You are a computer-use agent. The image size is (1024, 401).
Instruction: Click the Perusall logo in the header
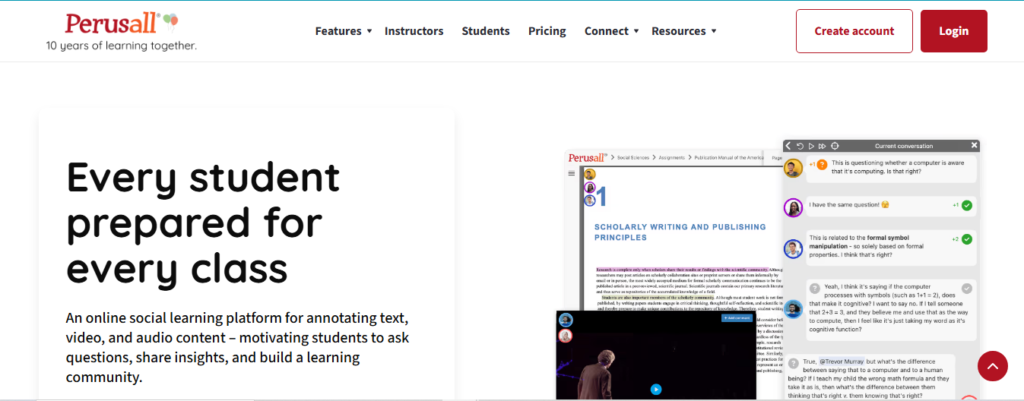pyautogui.click(x=121, y=24)
